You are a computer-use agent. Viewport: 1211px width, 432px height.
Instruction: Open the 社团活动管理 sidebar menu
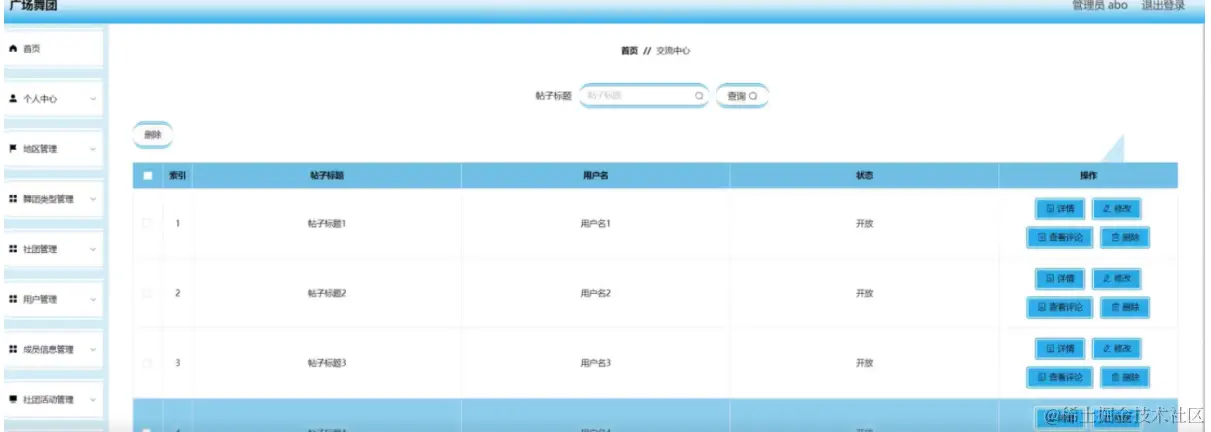pos(52,399)
